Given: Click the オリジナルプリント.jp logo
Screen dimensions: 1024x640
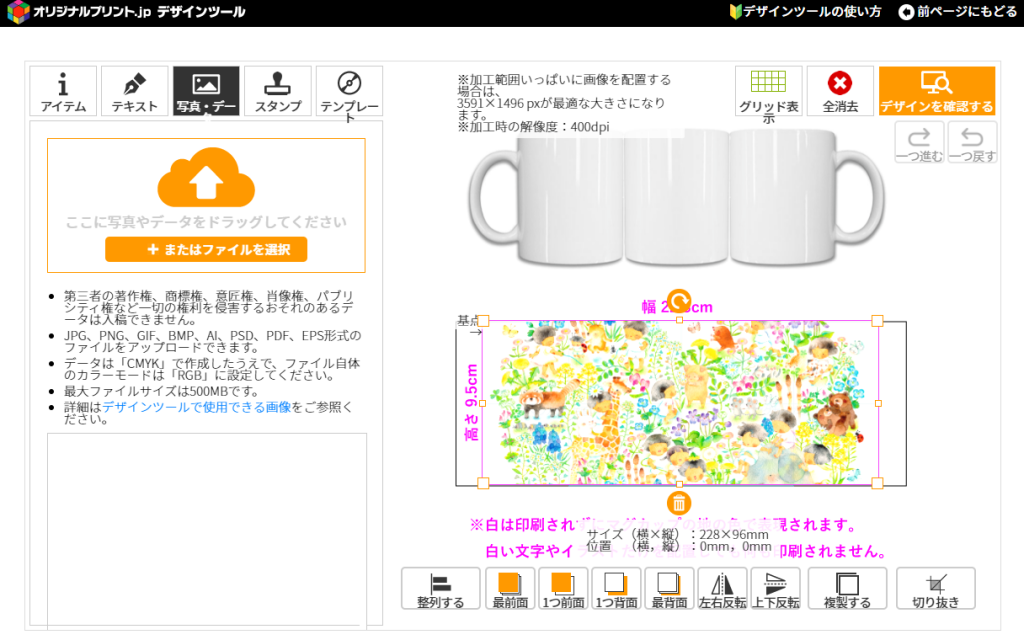Looking at the screenshot, I should click(126, 12).
